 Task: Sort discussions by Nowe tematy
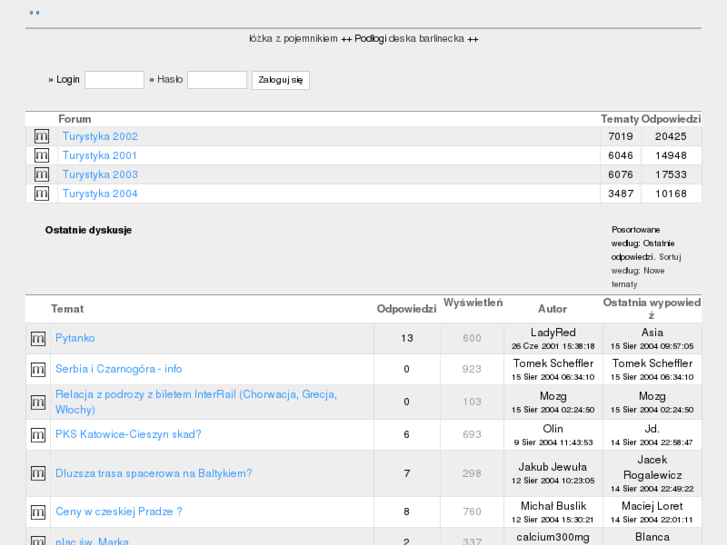click(638, 277)
